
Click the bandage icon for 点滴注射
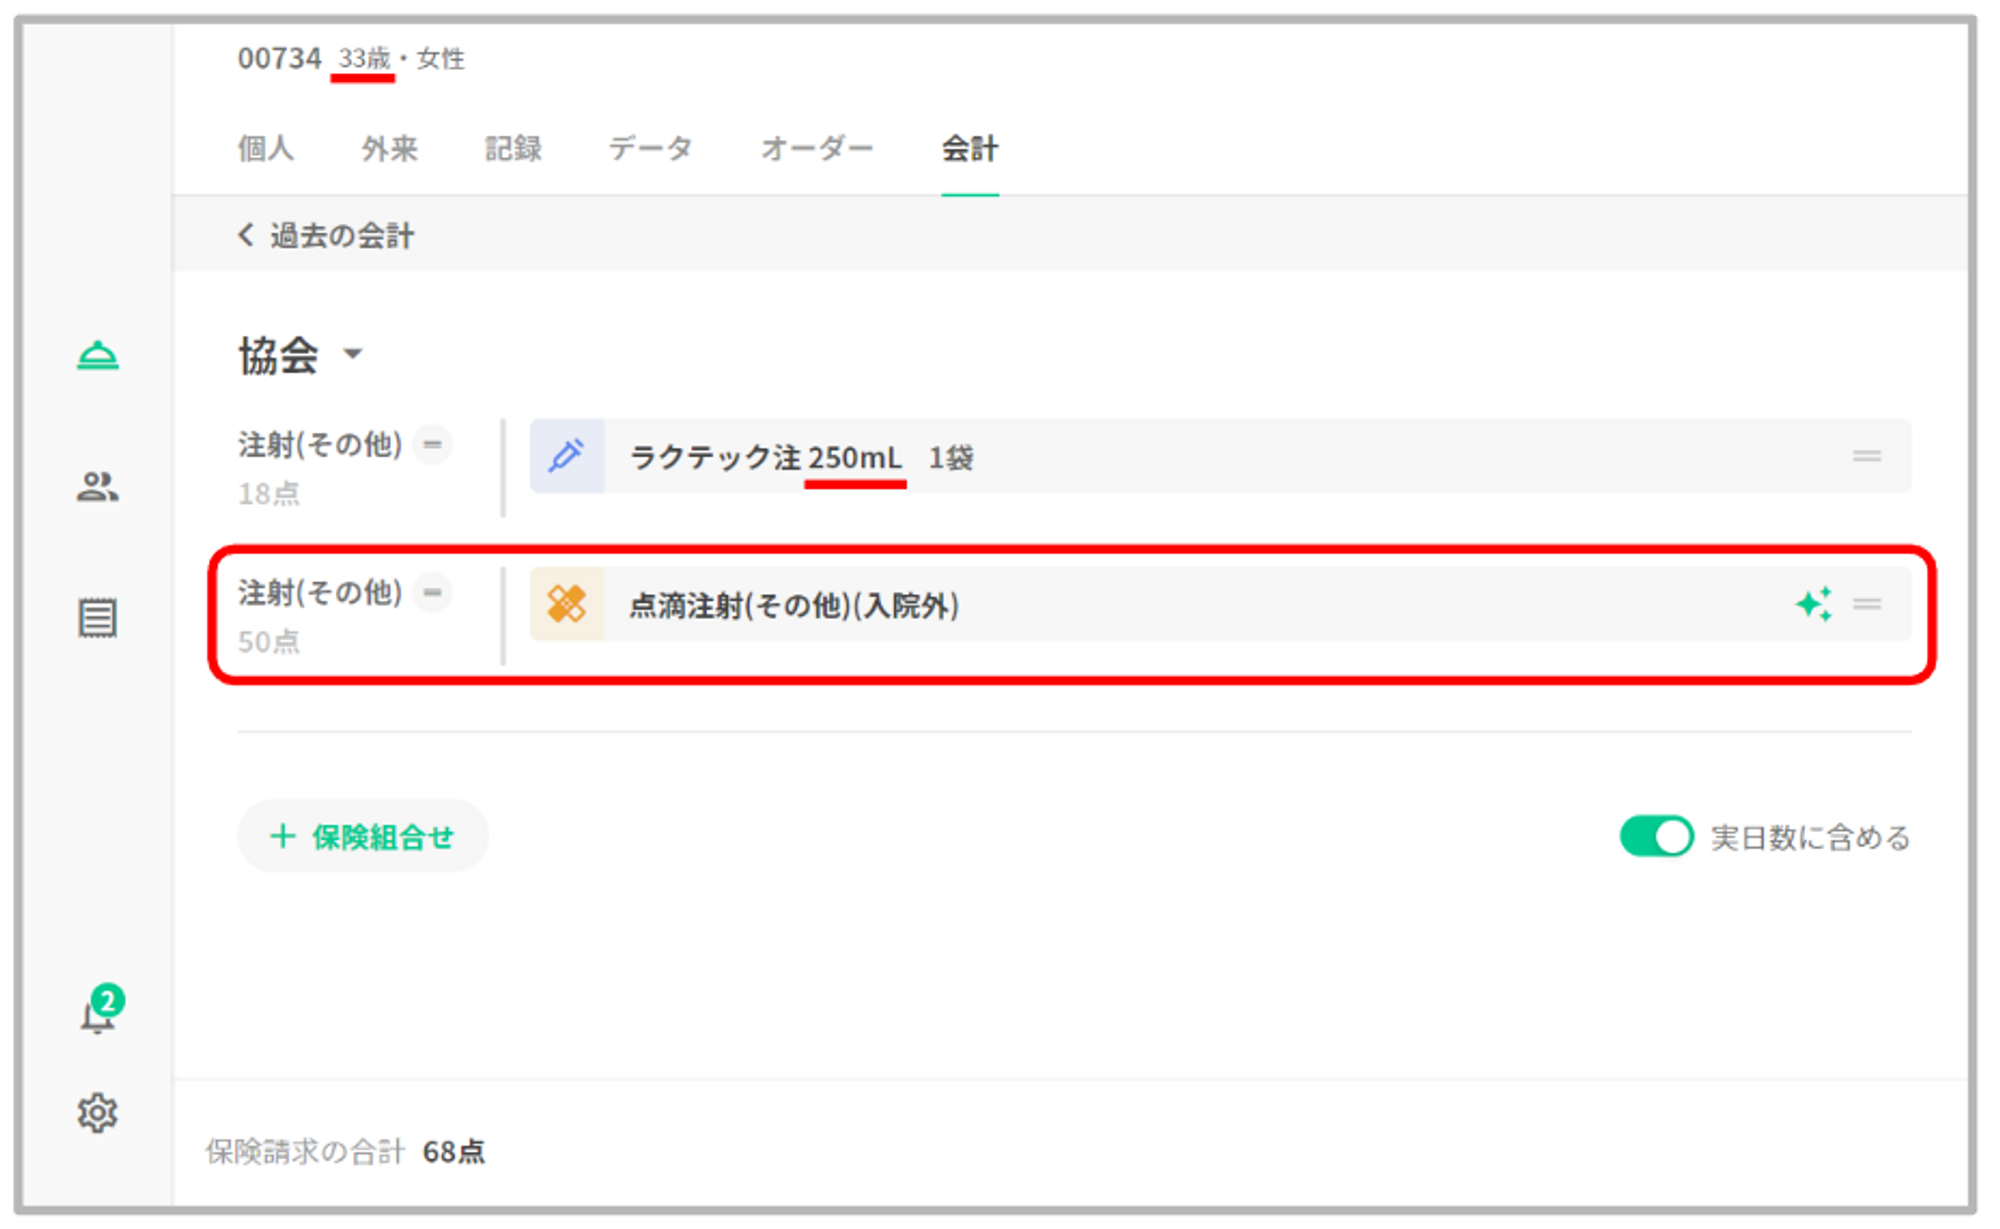pos(567,604)
